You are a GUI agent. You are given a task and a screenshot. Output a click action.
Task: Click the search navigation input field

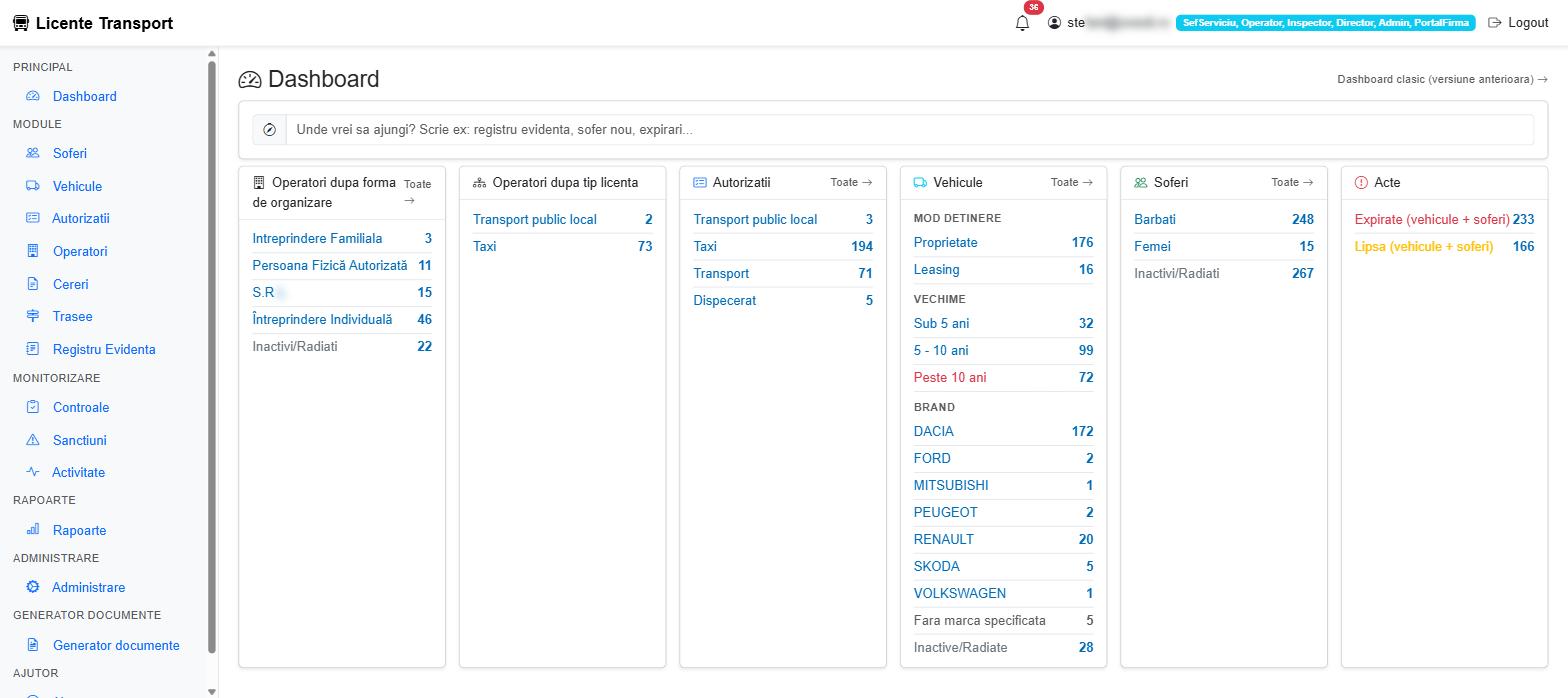click(909, 130)
